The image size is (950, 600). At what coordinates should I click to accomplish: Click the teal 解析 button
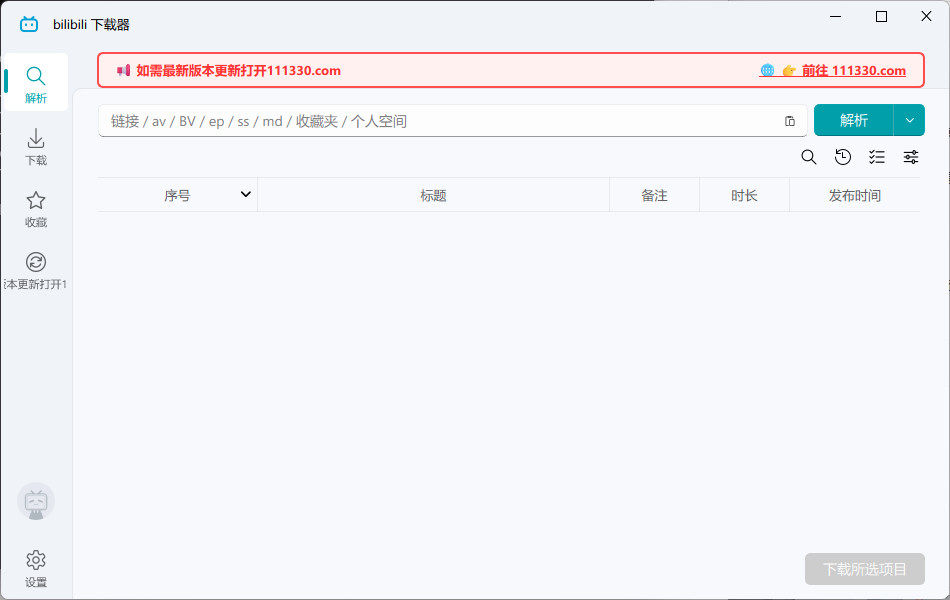coord(854,120)
